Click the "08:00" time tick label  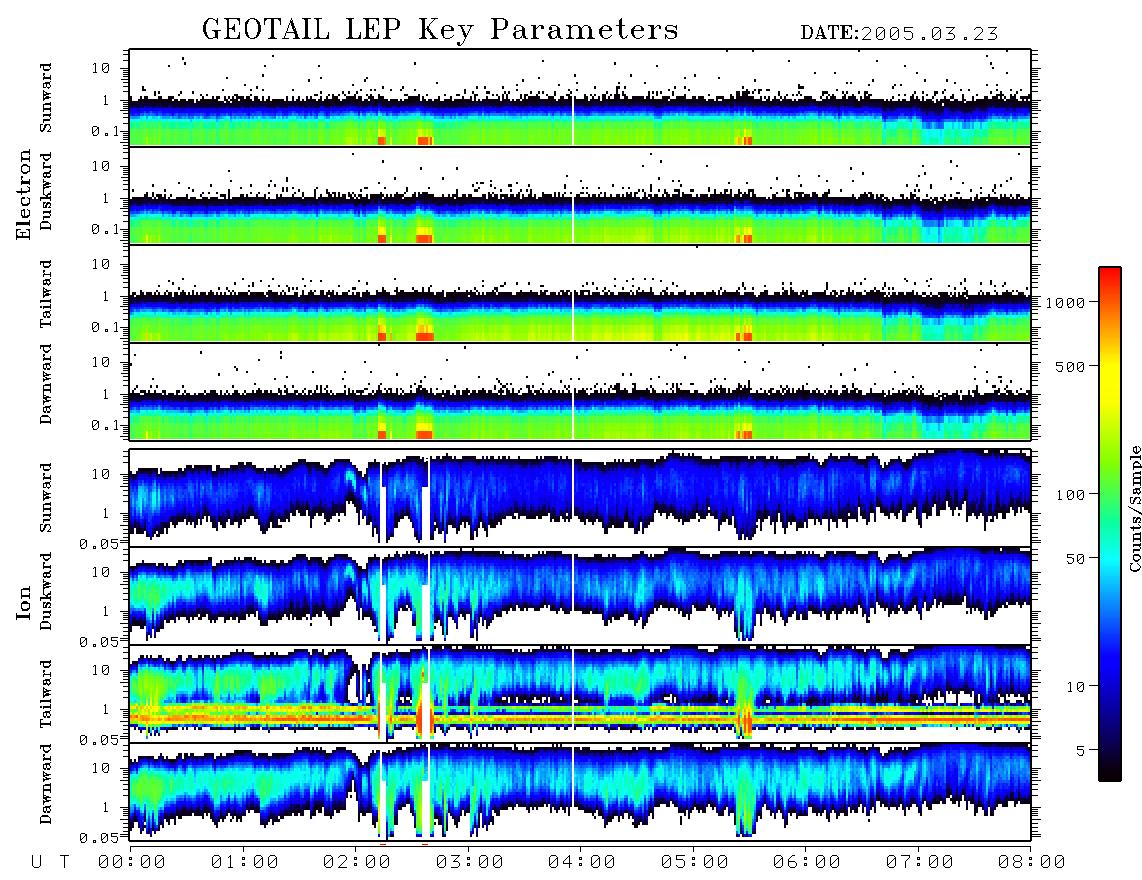[x=1032, y=862]
